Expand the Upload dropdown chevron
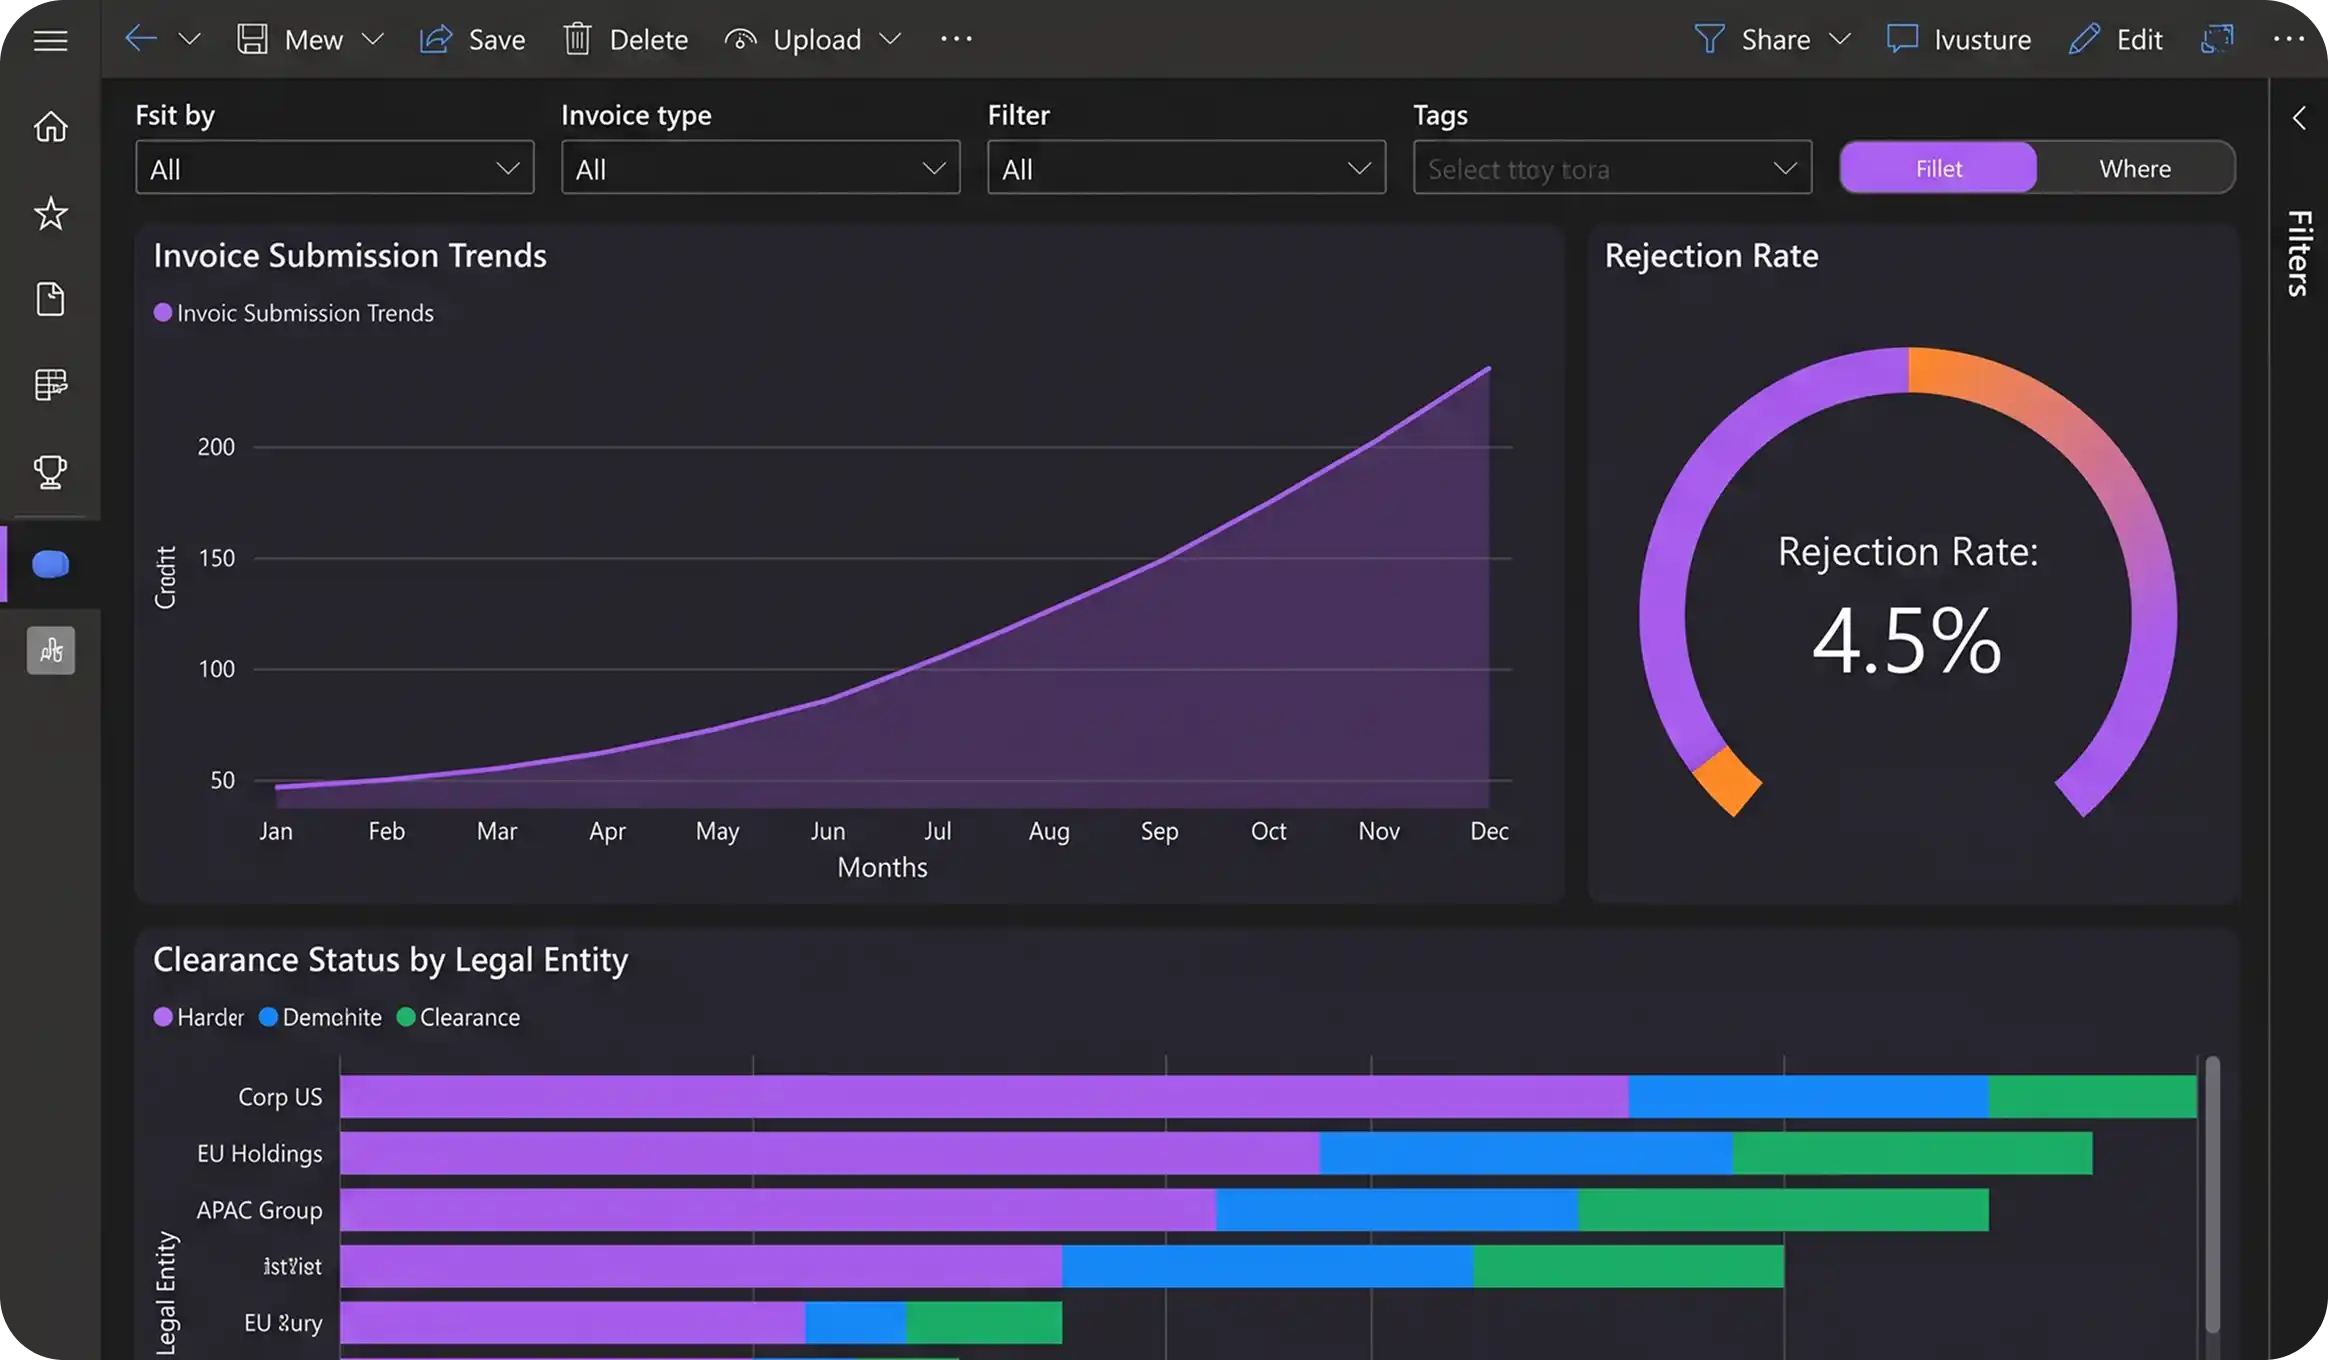The width and height of the screenshot is (2328, 1360). point(890,39)
